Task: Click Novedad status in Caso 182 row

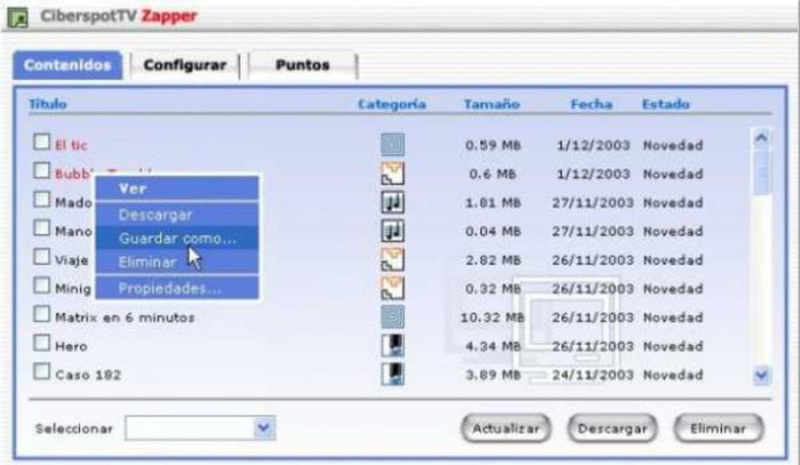Action: (673, 375)
